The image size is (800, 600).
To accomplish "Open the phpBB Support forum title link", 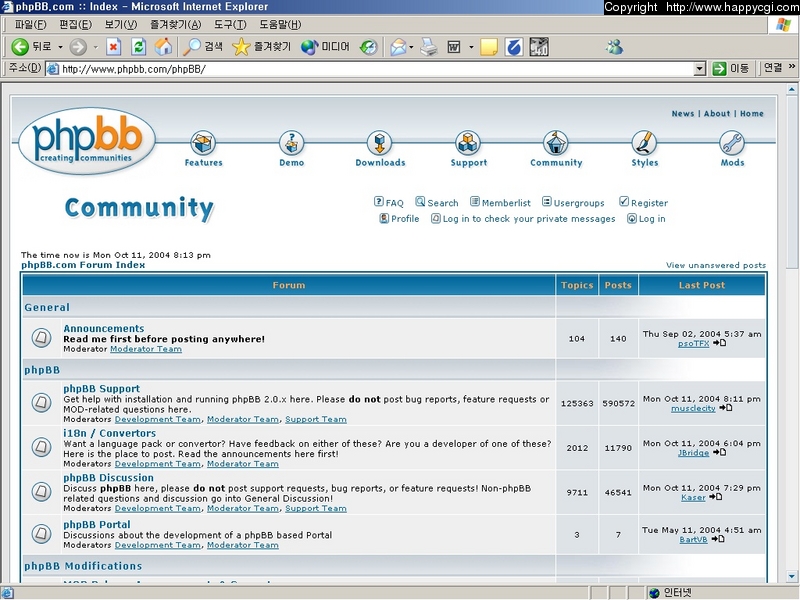I will [x=102, y=389].
